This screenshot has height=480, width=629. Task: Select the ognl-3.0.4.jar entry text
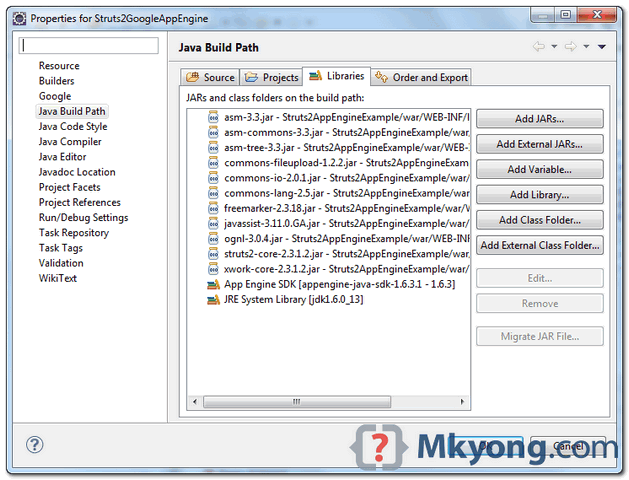[x=347, y=239]
